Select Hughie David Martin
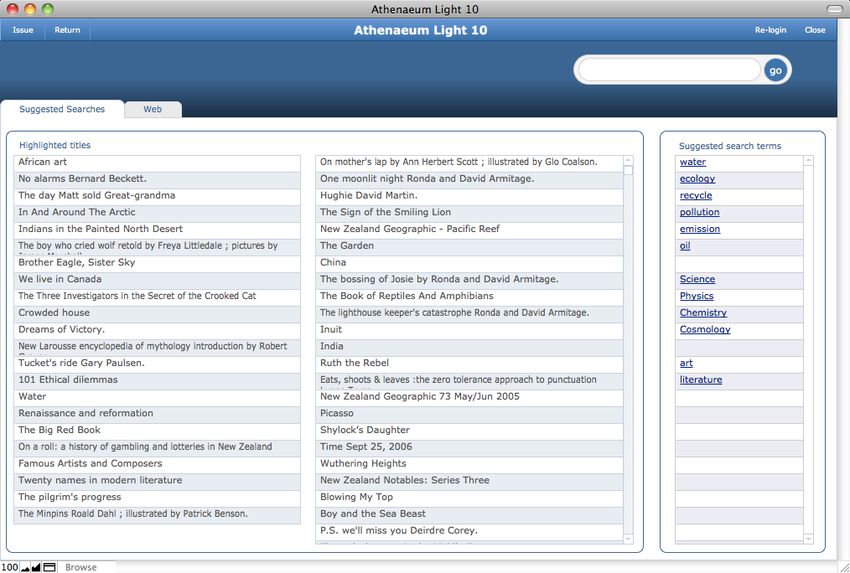850x573 pixels. [x=469, y=196]
